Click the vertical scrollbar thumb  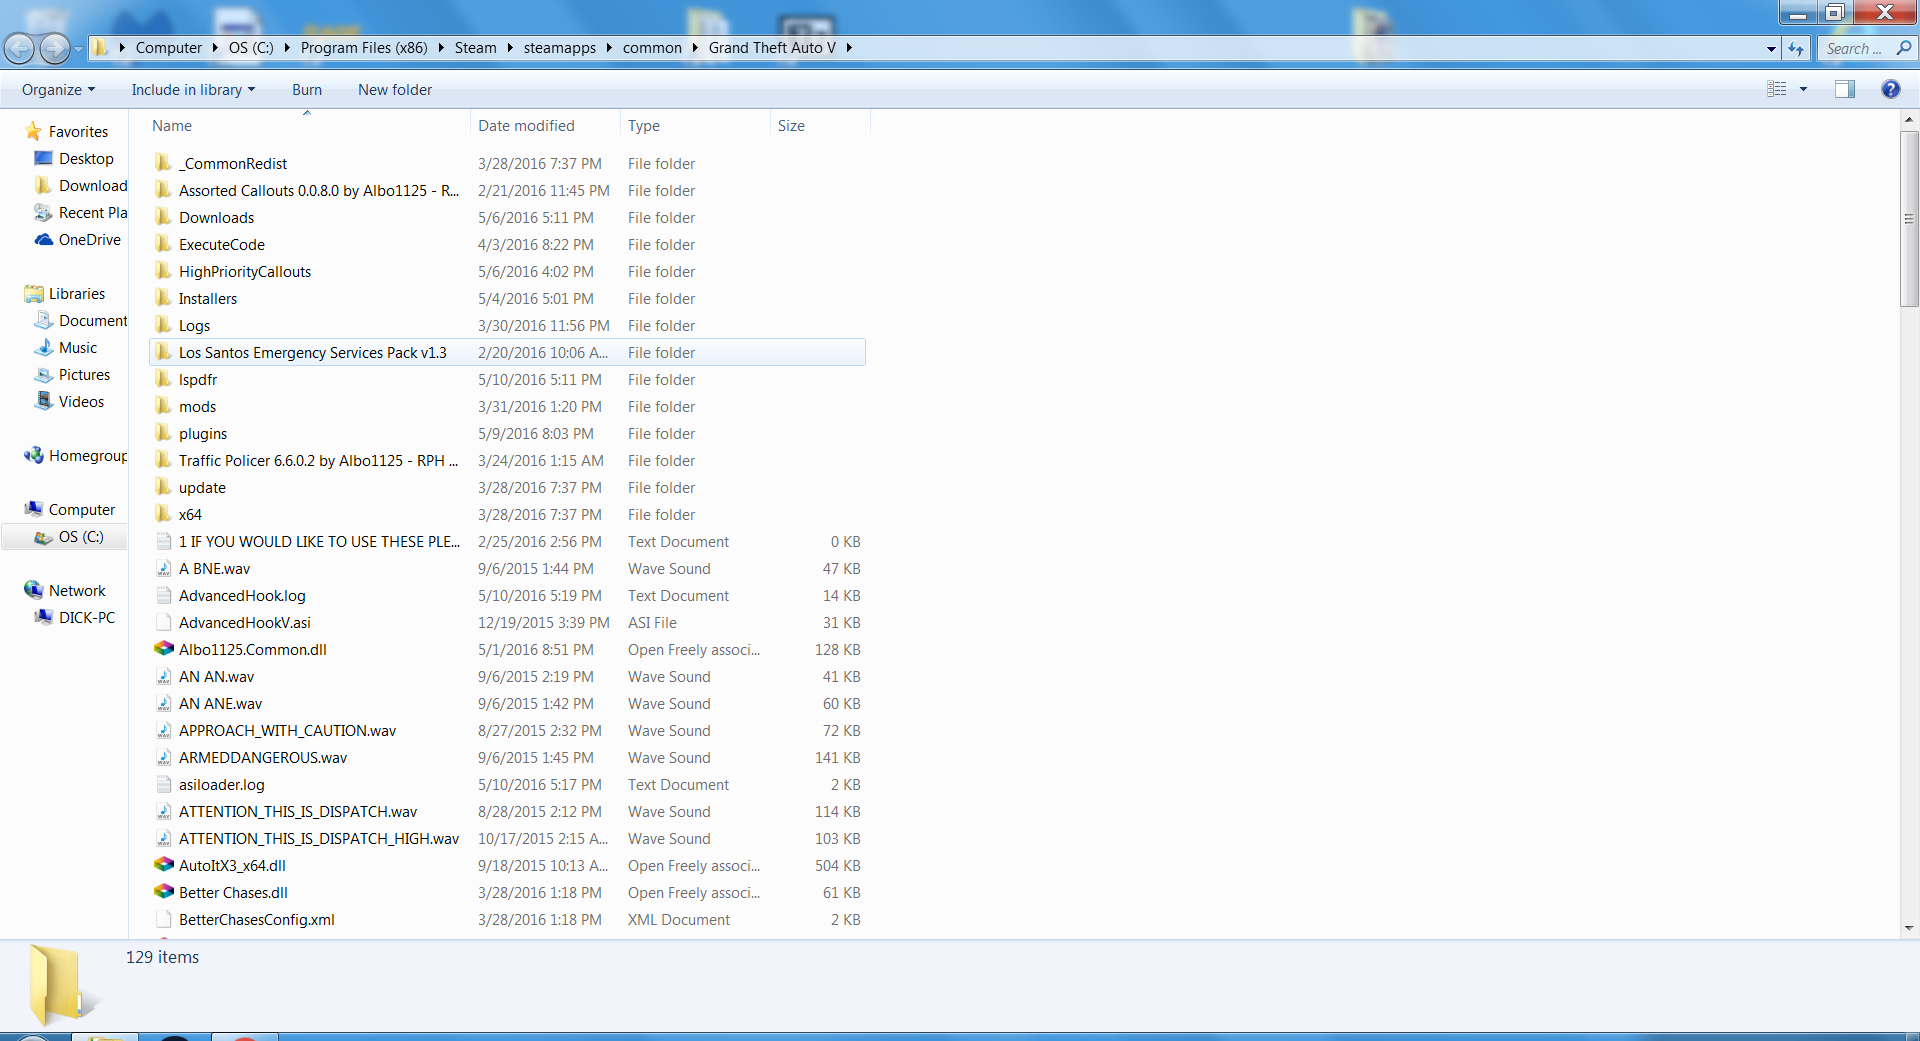1909,218
